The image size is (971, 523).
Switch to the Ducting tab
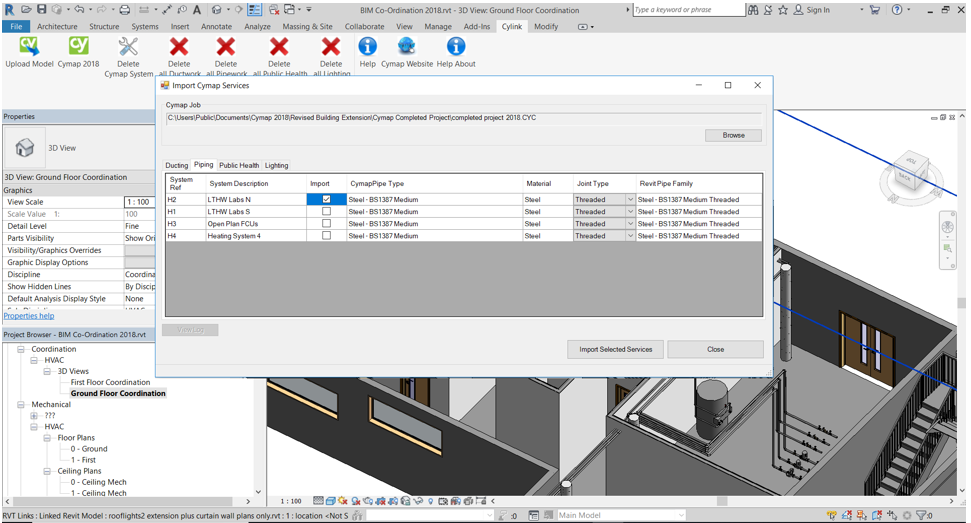pyautogui.click(x=176, y=165)
